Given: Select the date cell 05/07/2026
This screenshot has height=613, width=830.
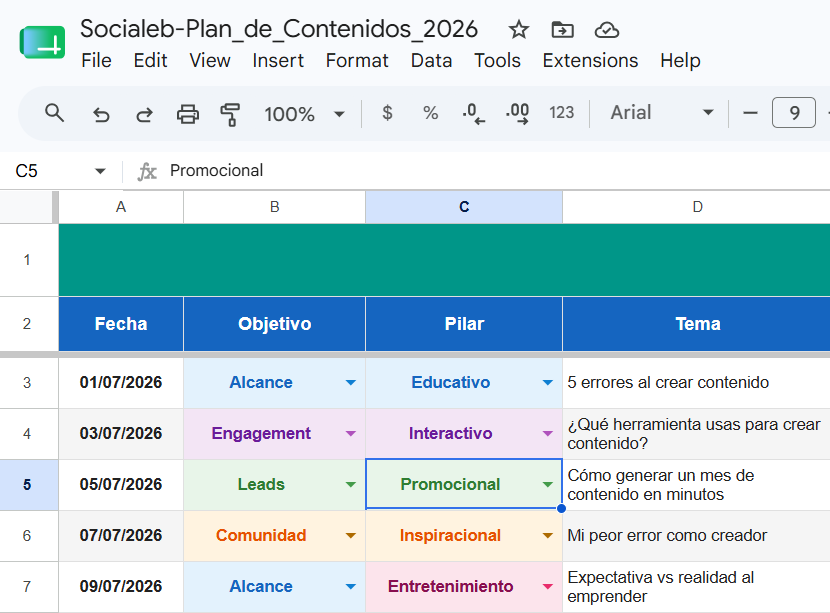Looking at the screenshot, I should tap(121, 484).
